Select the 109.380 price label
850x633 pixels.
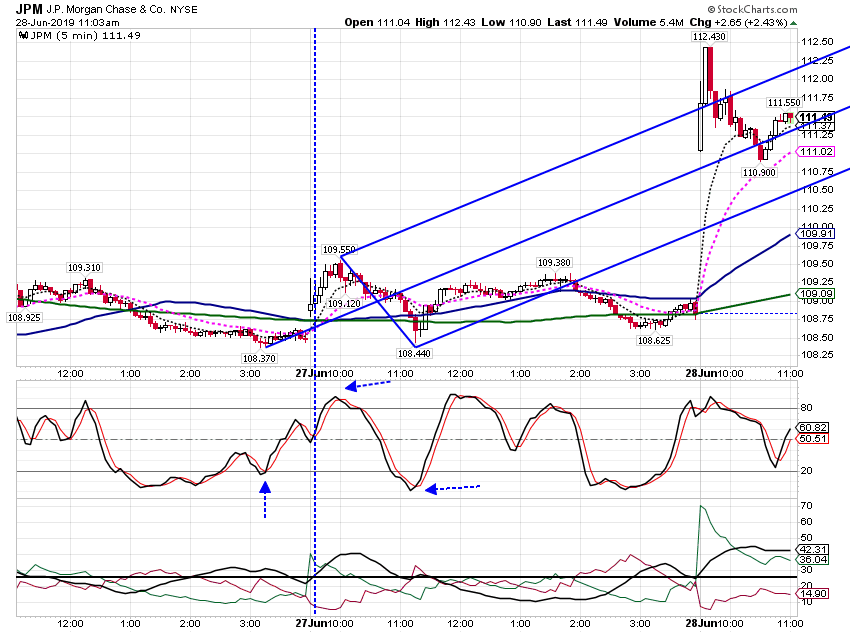click(x=553, y=262)
